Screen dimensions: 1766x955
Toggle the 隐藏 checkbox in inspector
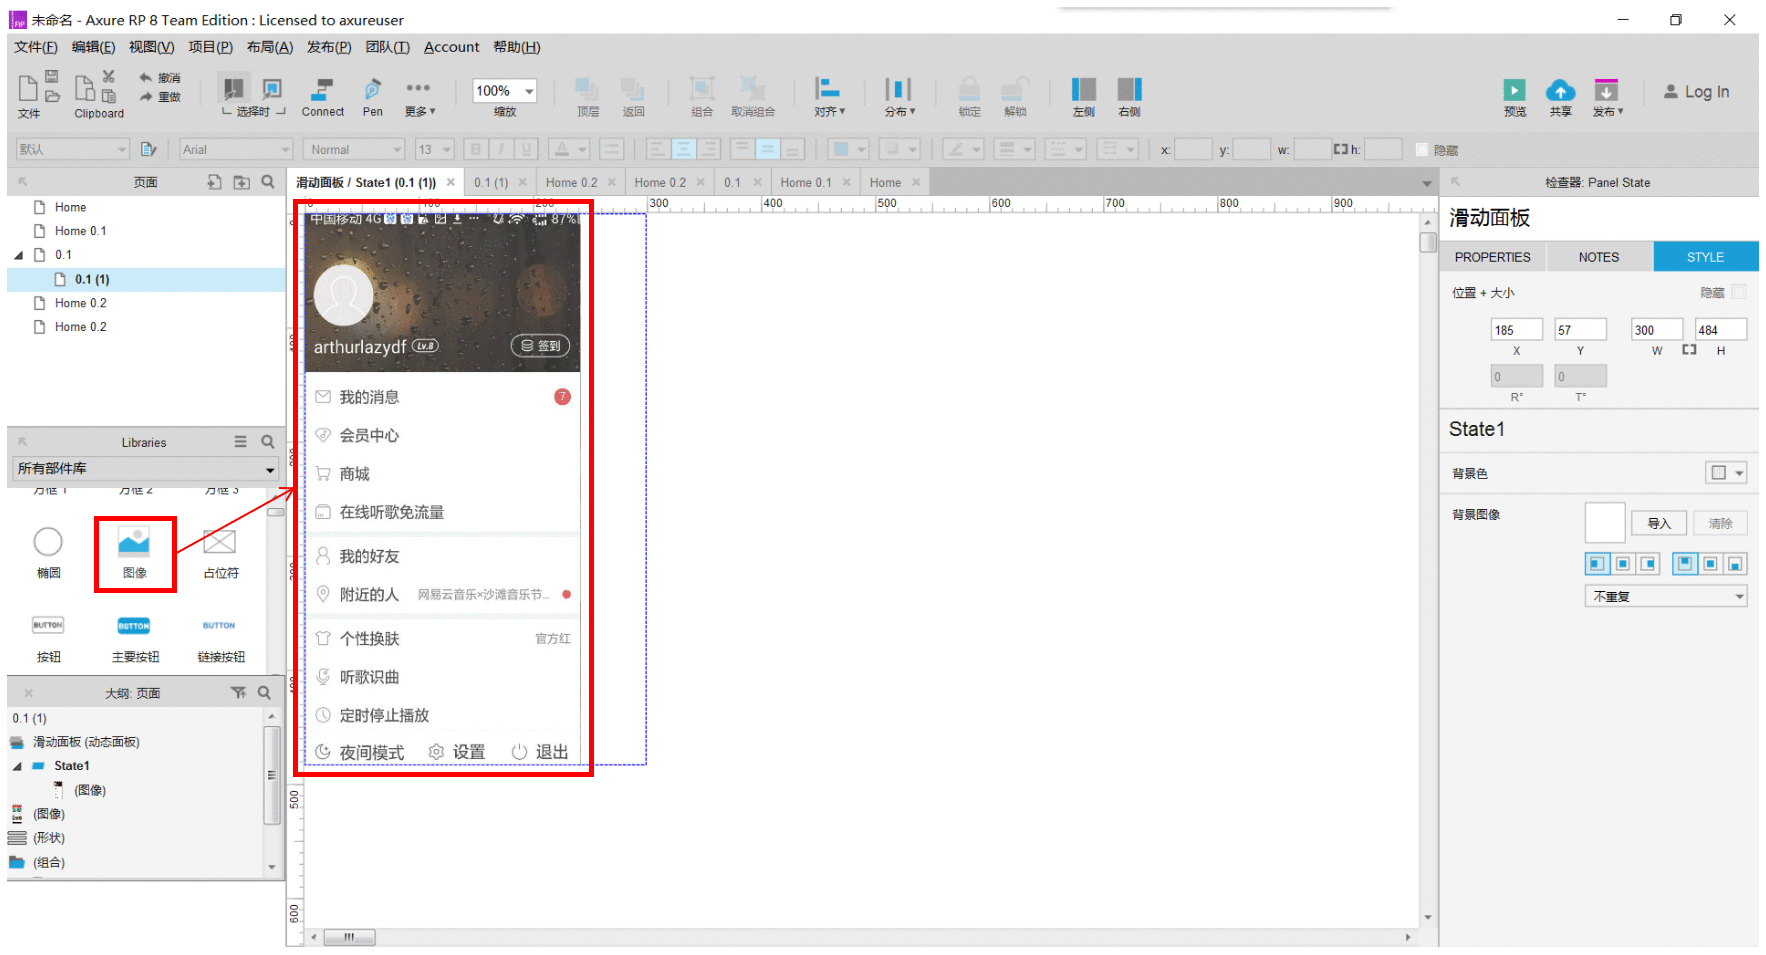(x=1739, y=292)
